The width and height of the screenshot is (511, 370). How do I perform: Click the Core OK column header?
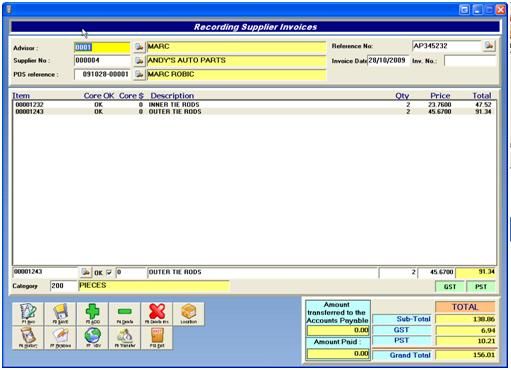pos(99,96)
